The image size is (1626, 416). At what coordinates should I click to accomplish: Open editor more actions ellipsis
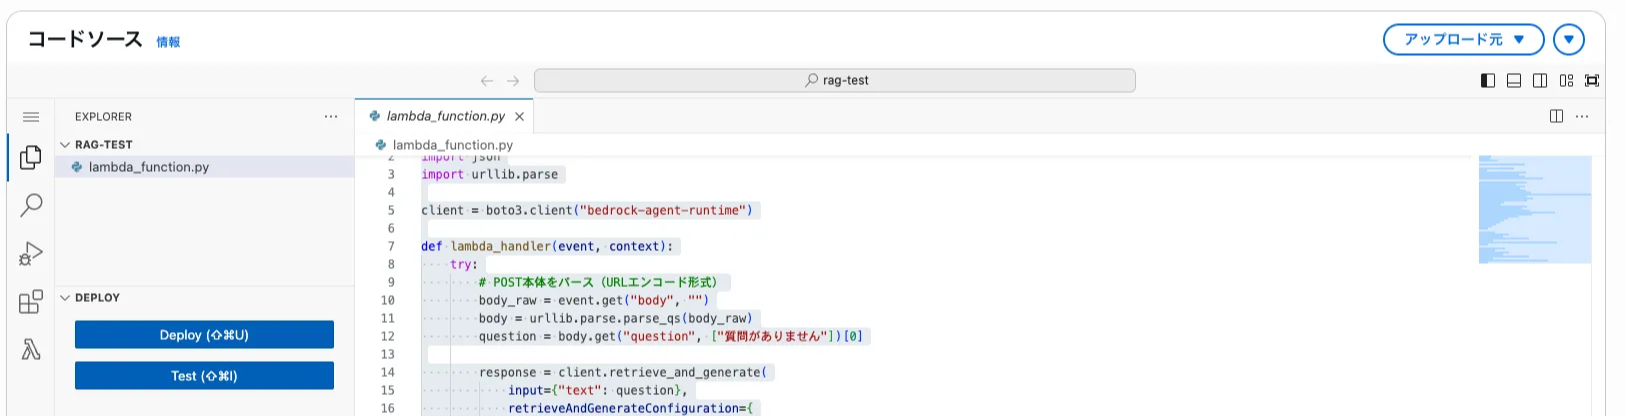pyautogui.click(x=1582, y=117)
